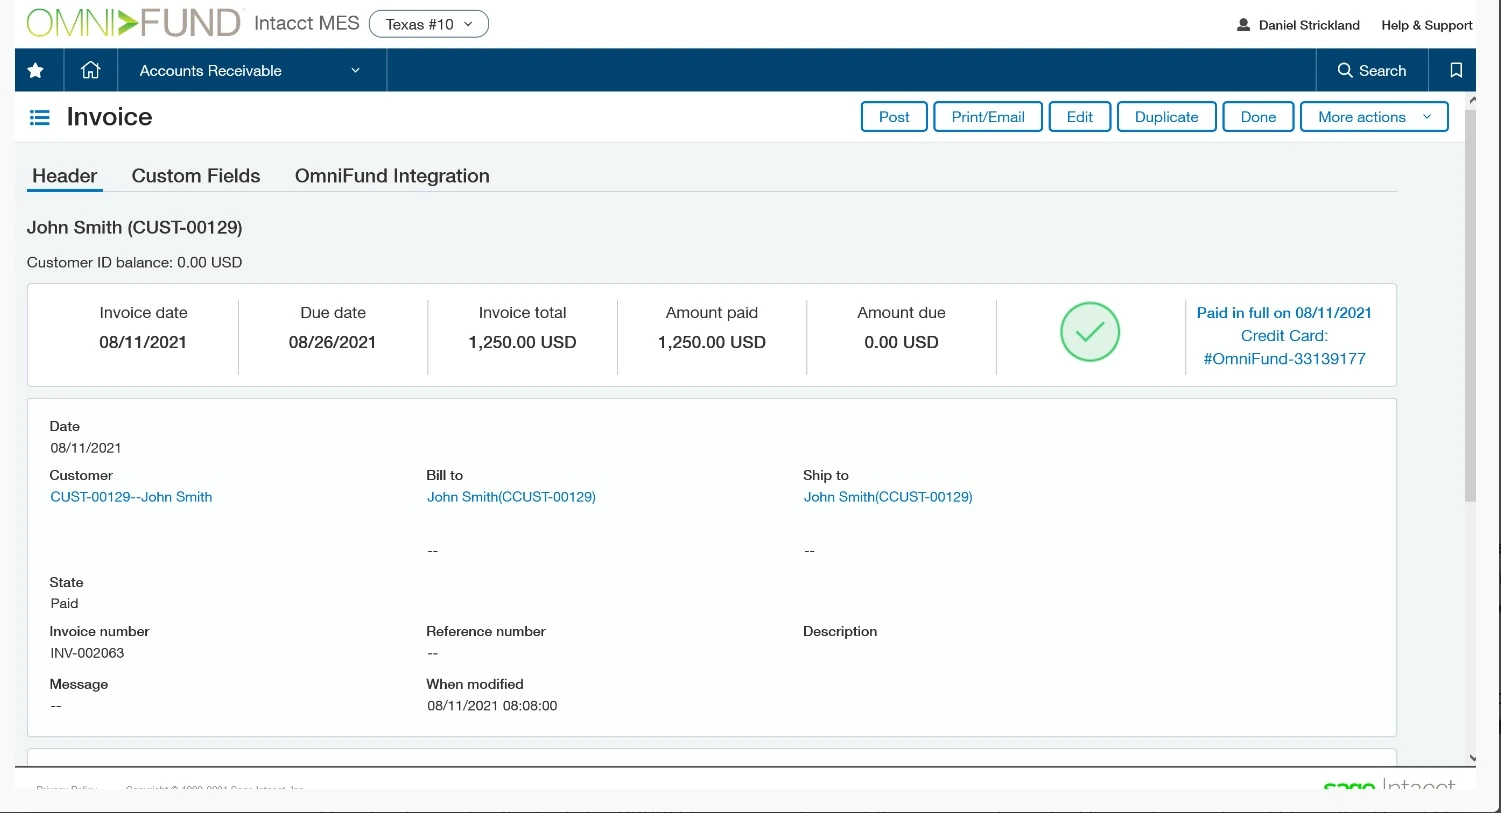Click the green paid checkmark icon
Image resolution: width=1501 pixels, height=813 pixels.
click(x=1090, y=332)
